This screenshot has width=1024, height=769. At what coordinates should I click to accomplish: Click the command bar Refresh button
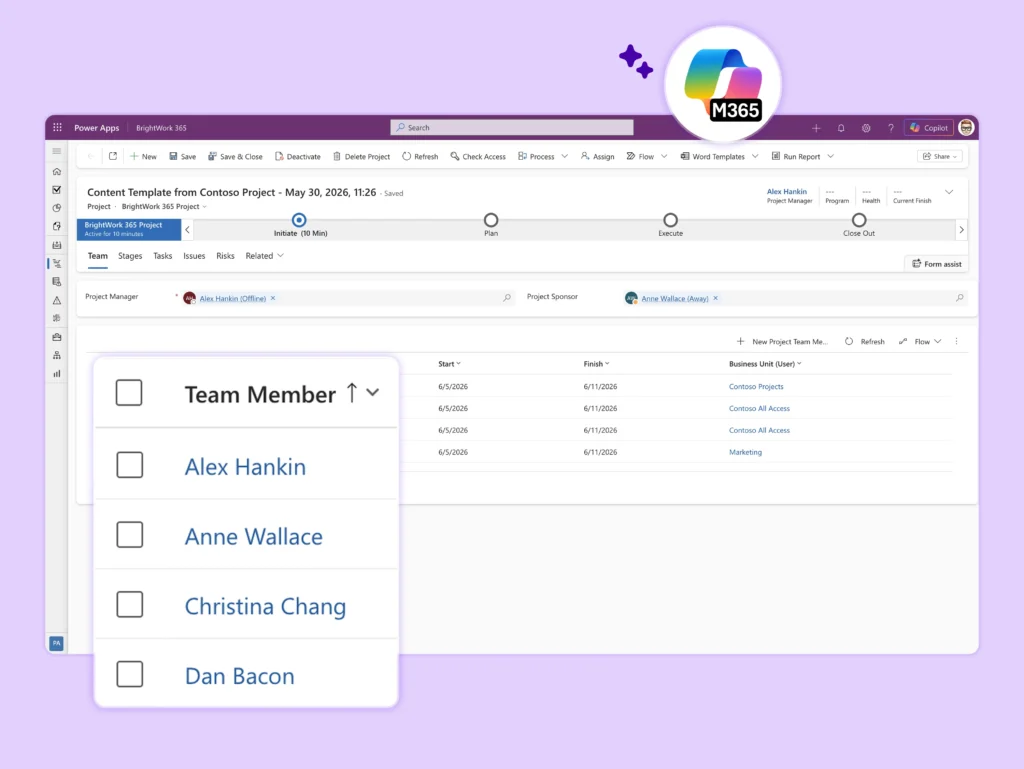420,157
